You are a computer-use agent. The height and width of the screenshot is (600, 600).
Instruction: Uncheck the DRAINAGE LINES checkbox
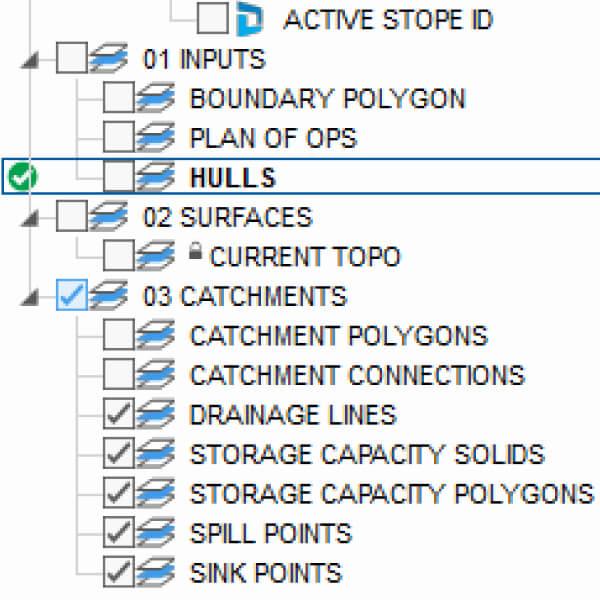click(119, 414)
